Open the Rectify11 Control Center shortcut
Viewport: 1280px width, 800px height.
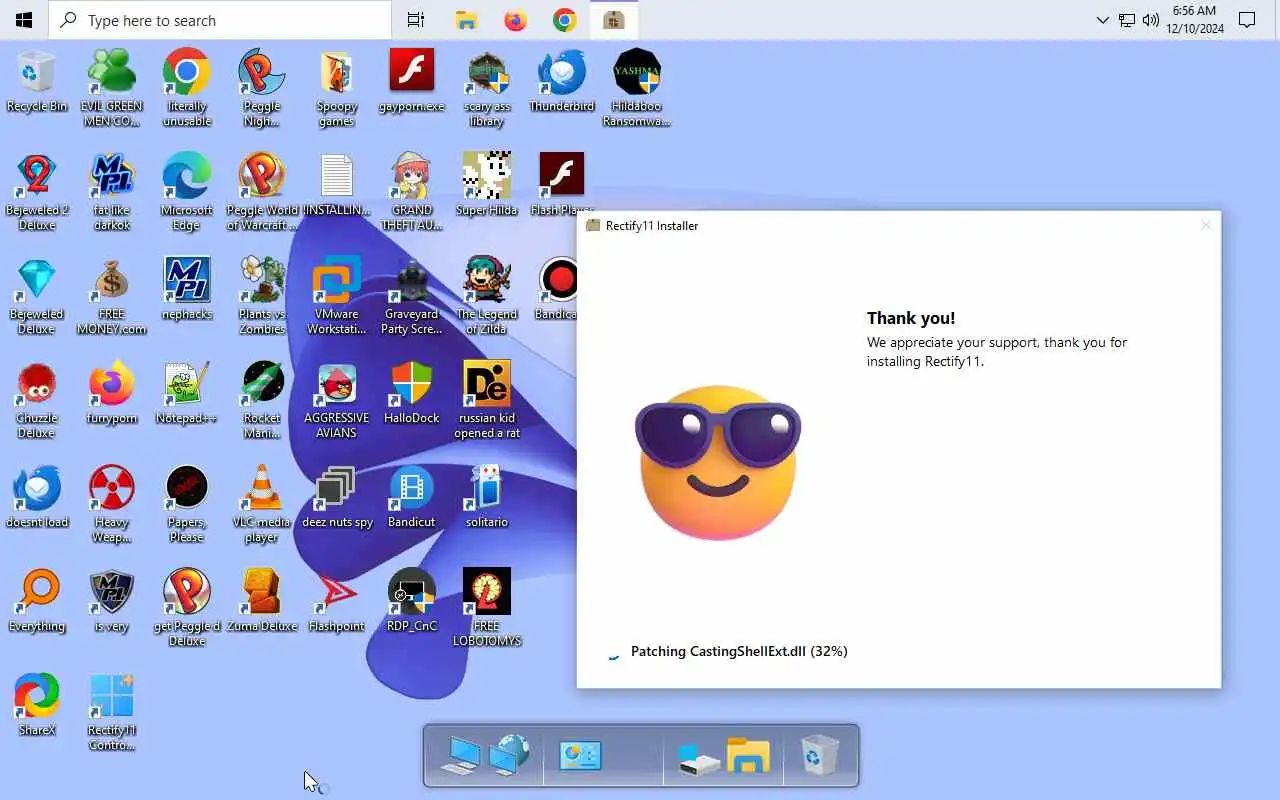112,712
